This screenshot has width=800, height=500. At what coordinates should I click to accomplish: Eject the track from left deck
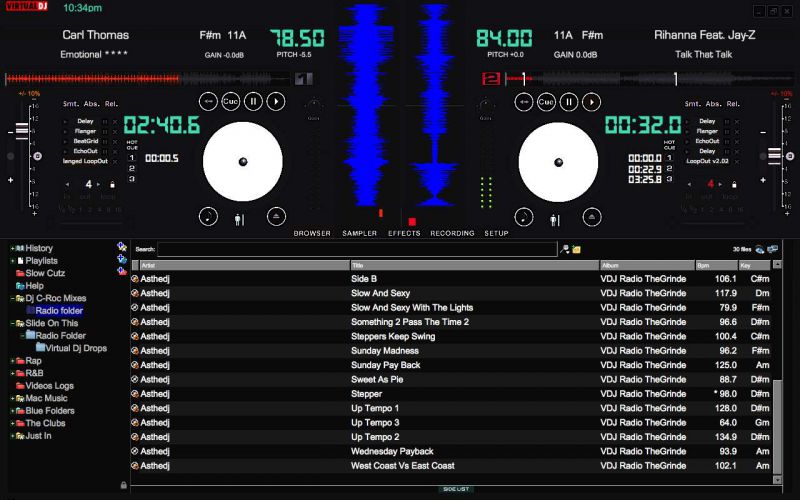[276, 216]
